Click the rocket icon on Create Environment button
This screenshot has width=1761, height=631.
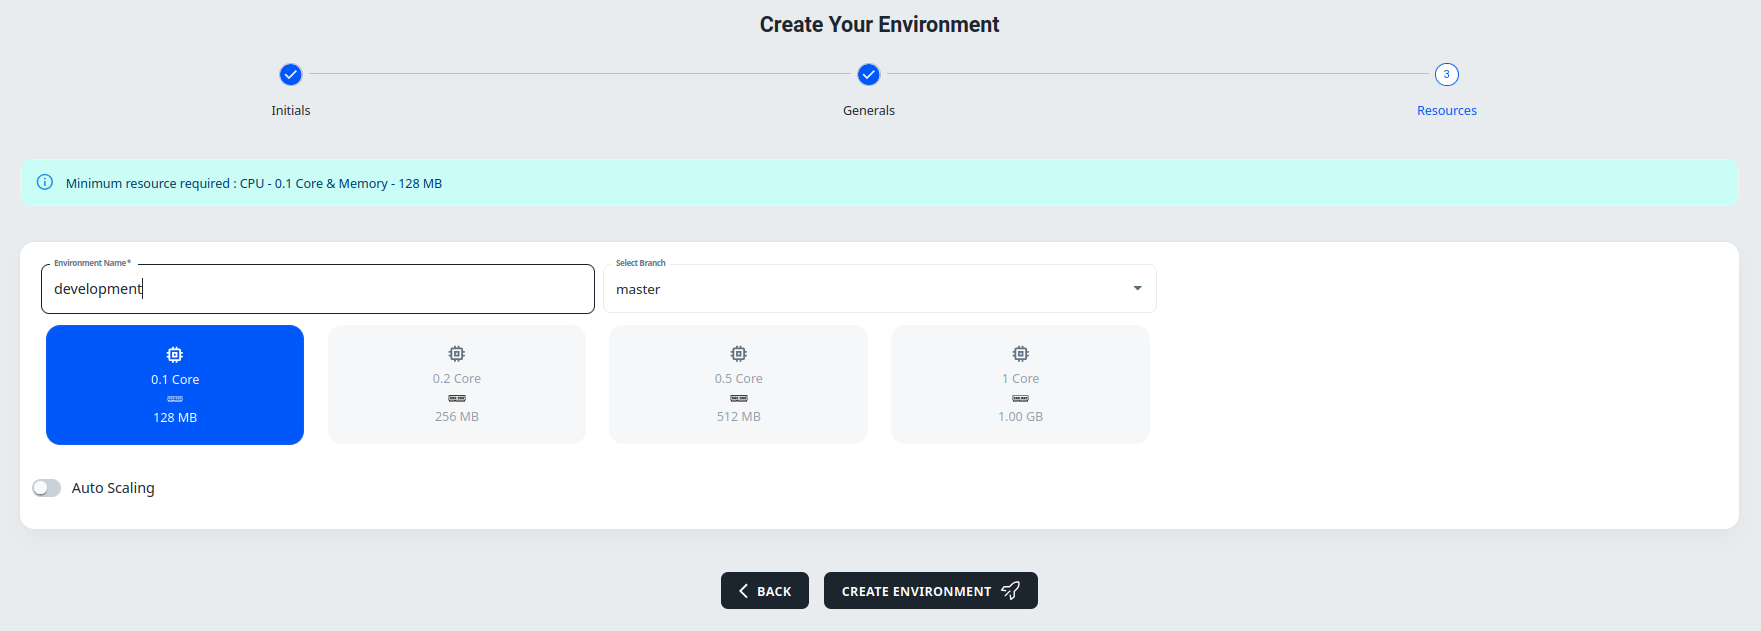point(1011,591)
